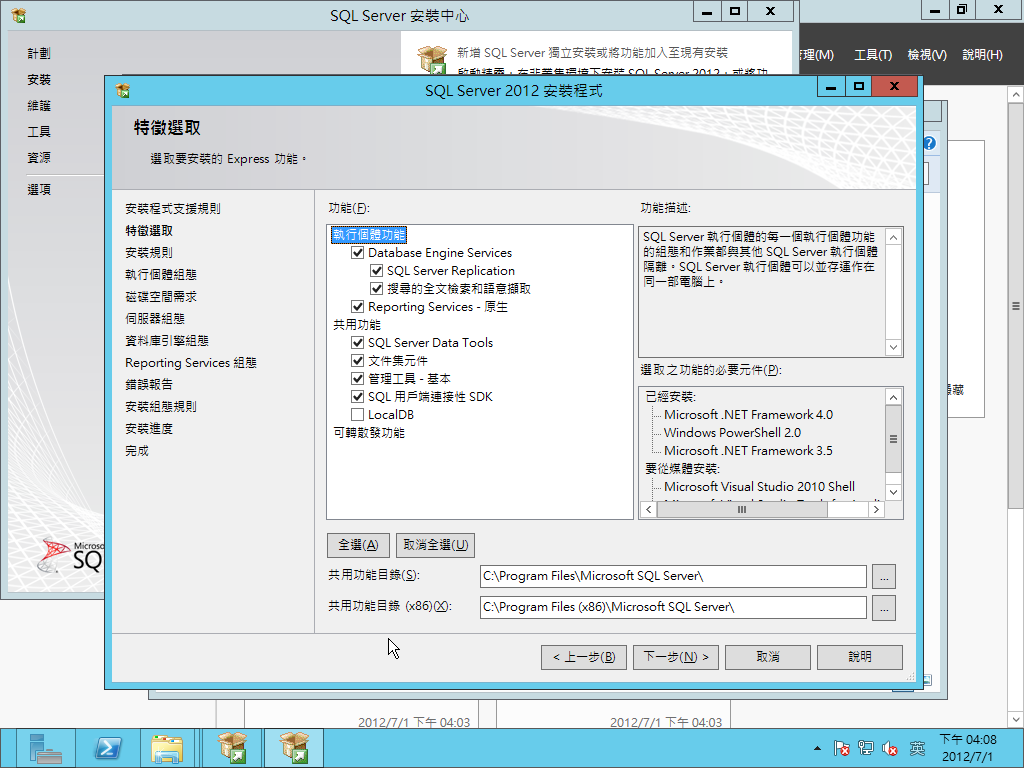Open 維護 in SQL Server 安裝中心

[39, 106]
